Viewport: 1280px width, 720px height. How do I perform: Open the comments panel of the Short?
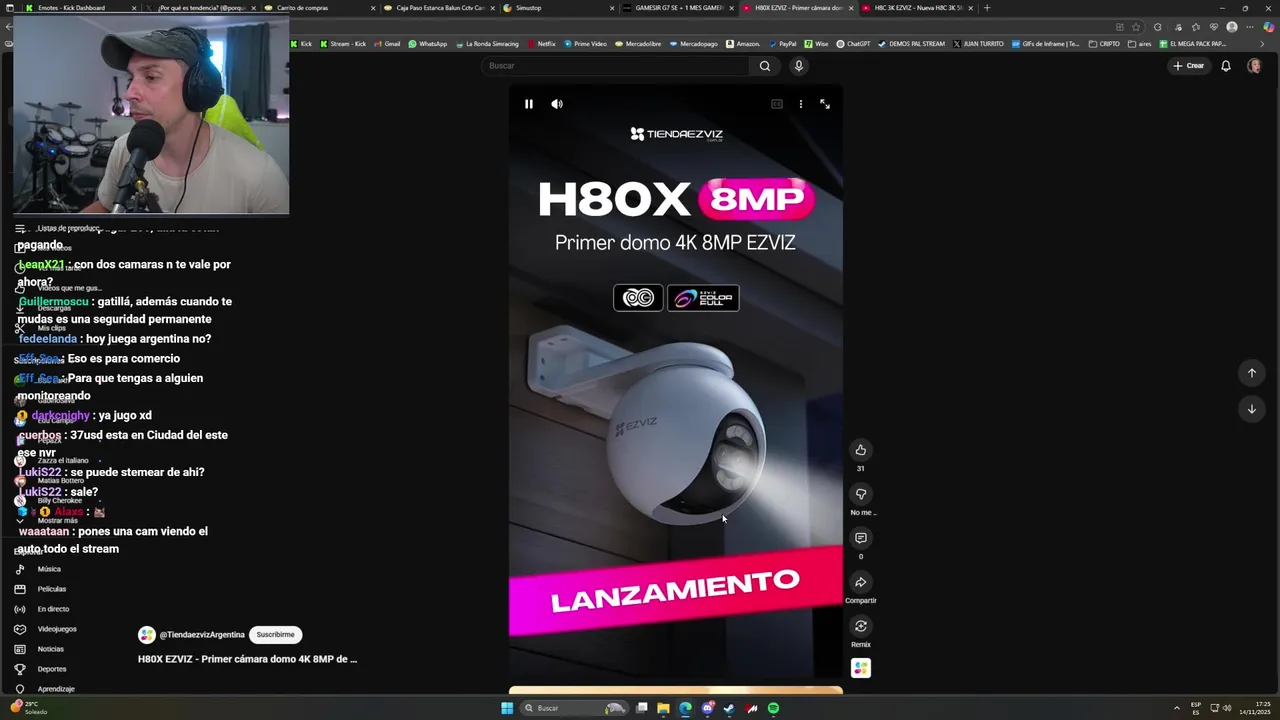(860, 538)
